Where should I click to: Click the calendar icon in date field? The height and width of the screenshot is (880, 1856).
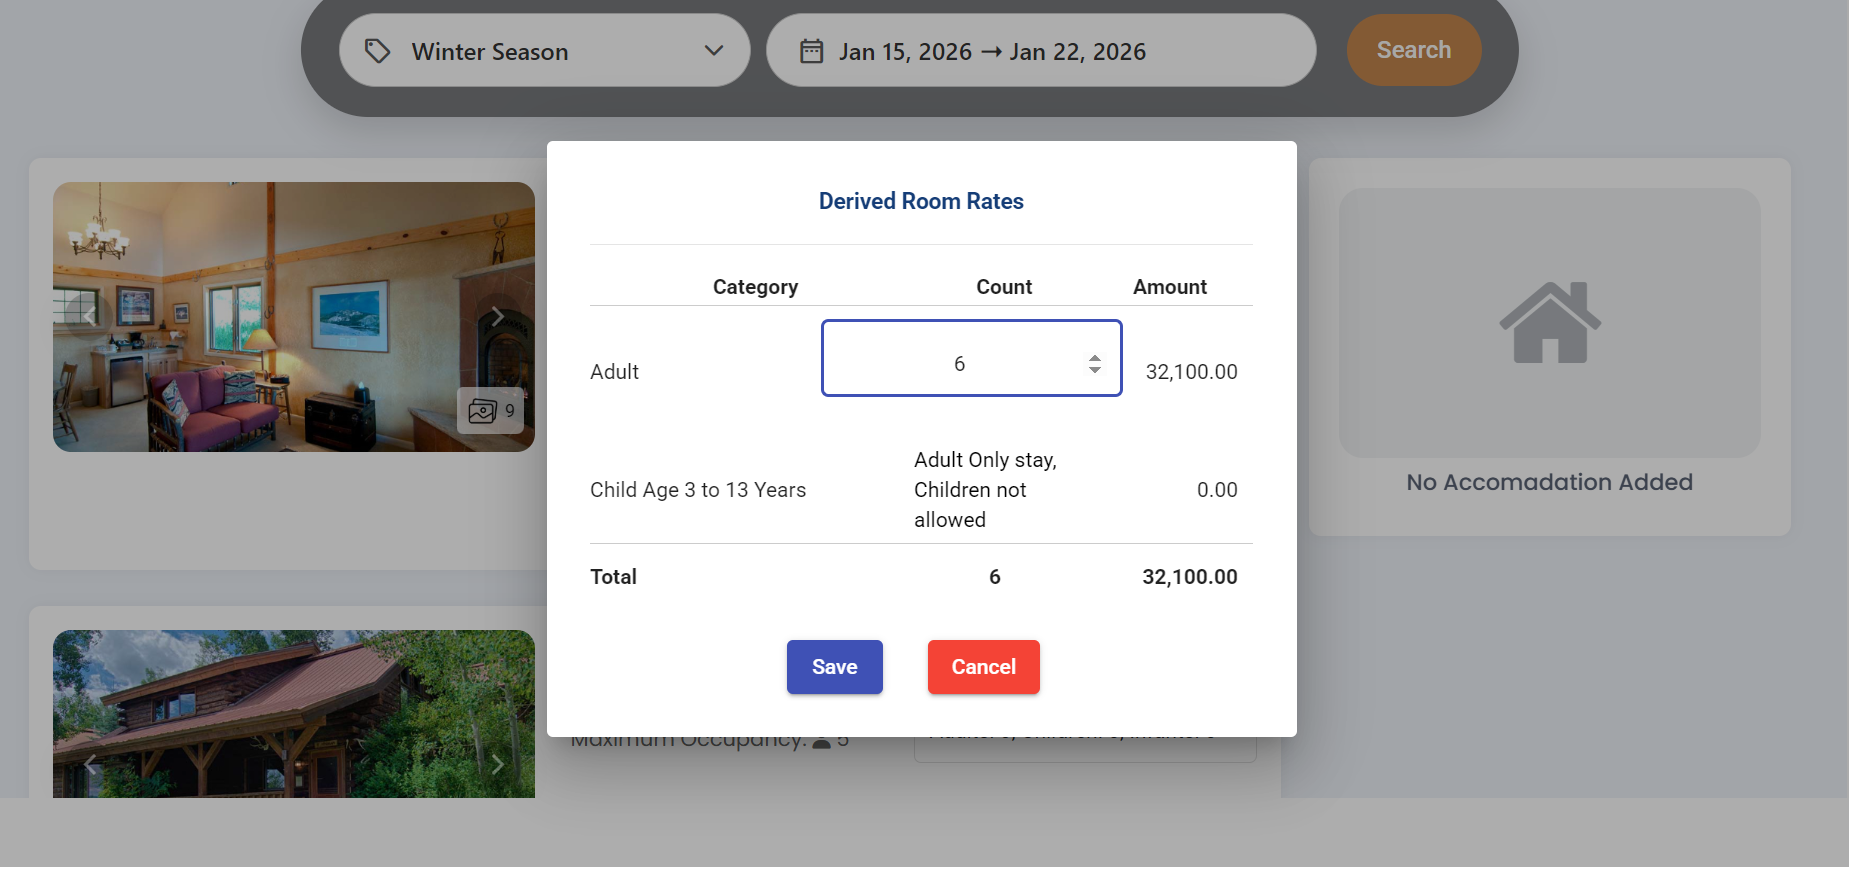[811, 51]
